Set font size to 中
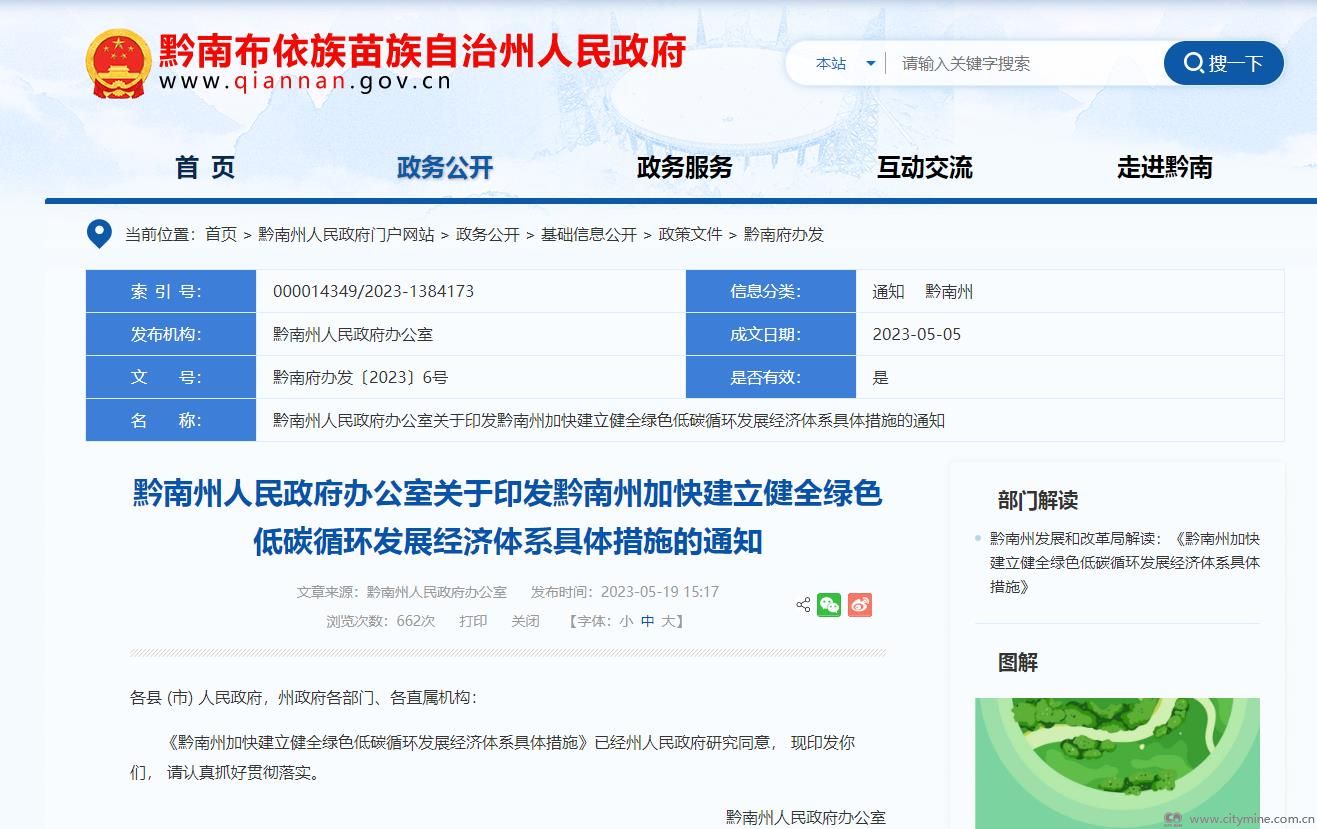 pos(648,621)
